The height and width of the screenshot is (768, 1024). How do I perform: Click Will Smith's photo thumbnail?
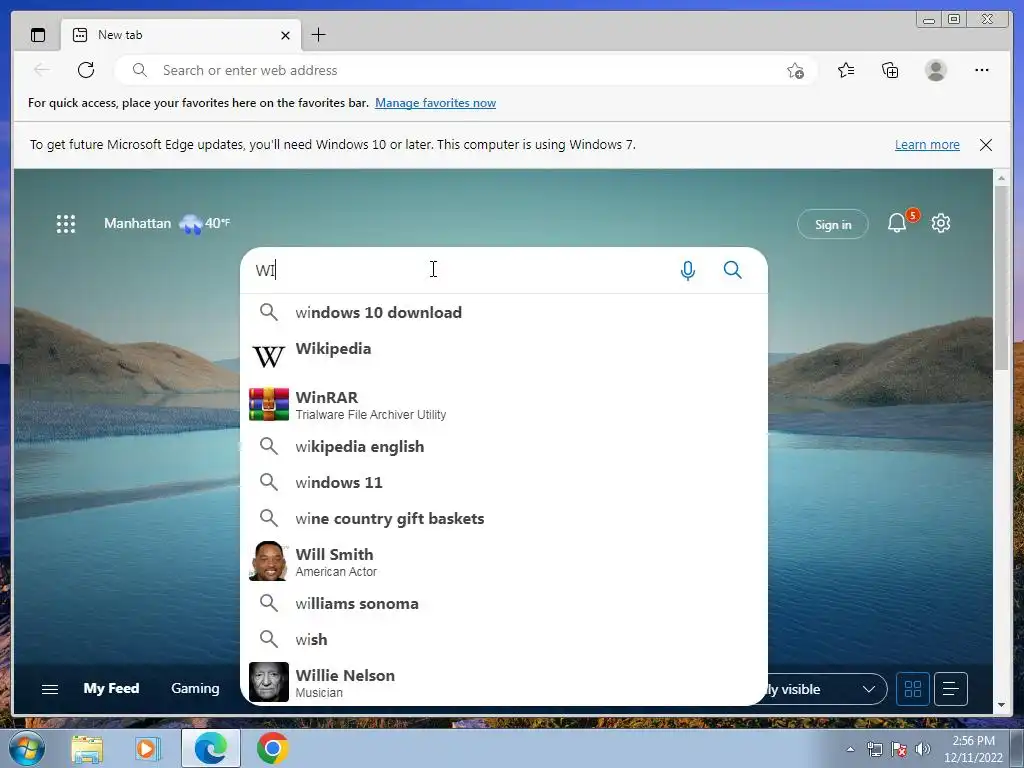[268, 561]
